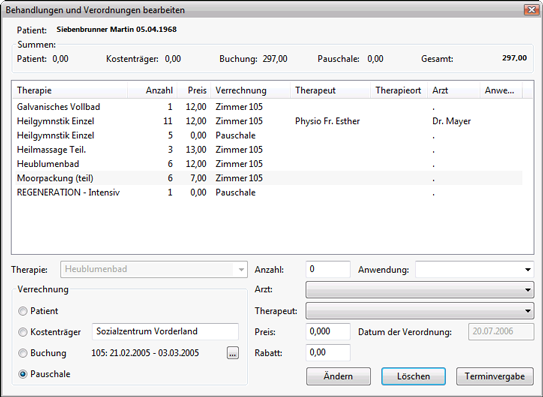Sort by the Arzt column header

click(x=454, y=91)
